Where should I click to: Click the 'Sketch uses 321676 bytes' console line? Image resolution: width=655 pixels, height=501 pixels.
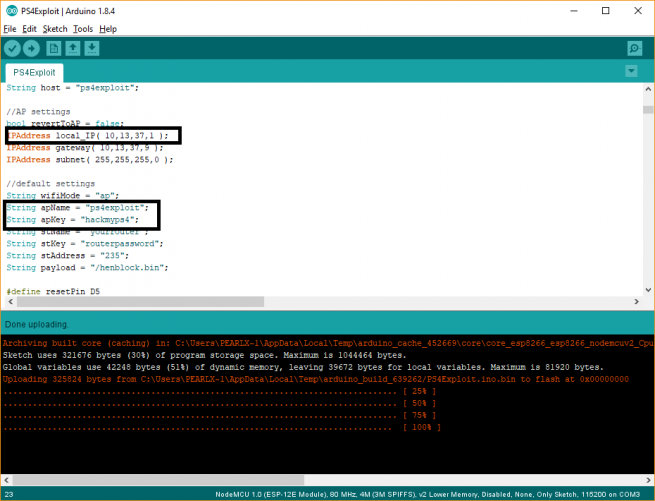[x=204, y=356]
